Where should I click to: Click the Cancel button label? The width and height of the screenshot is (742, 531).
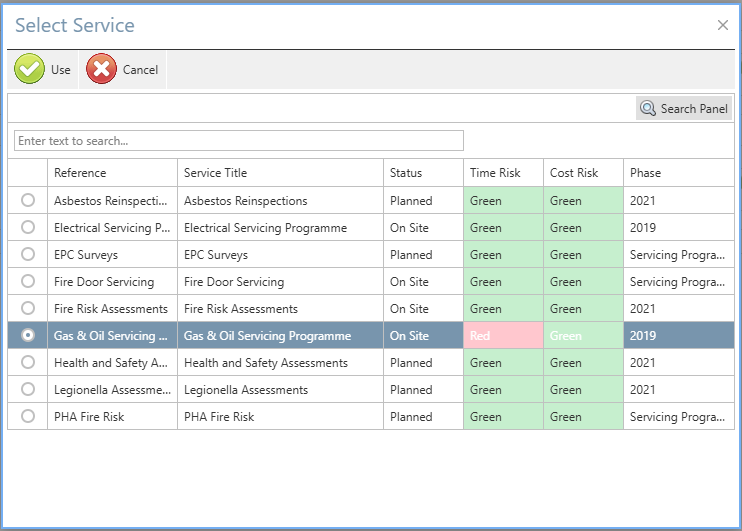point(140,70)
